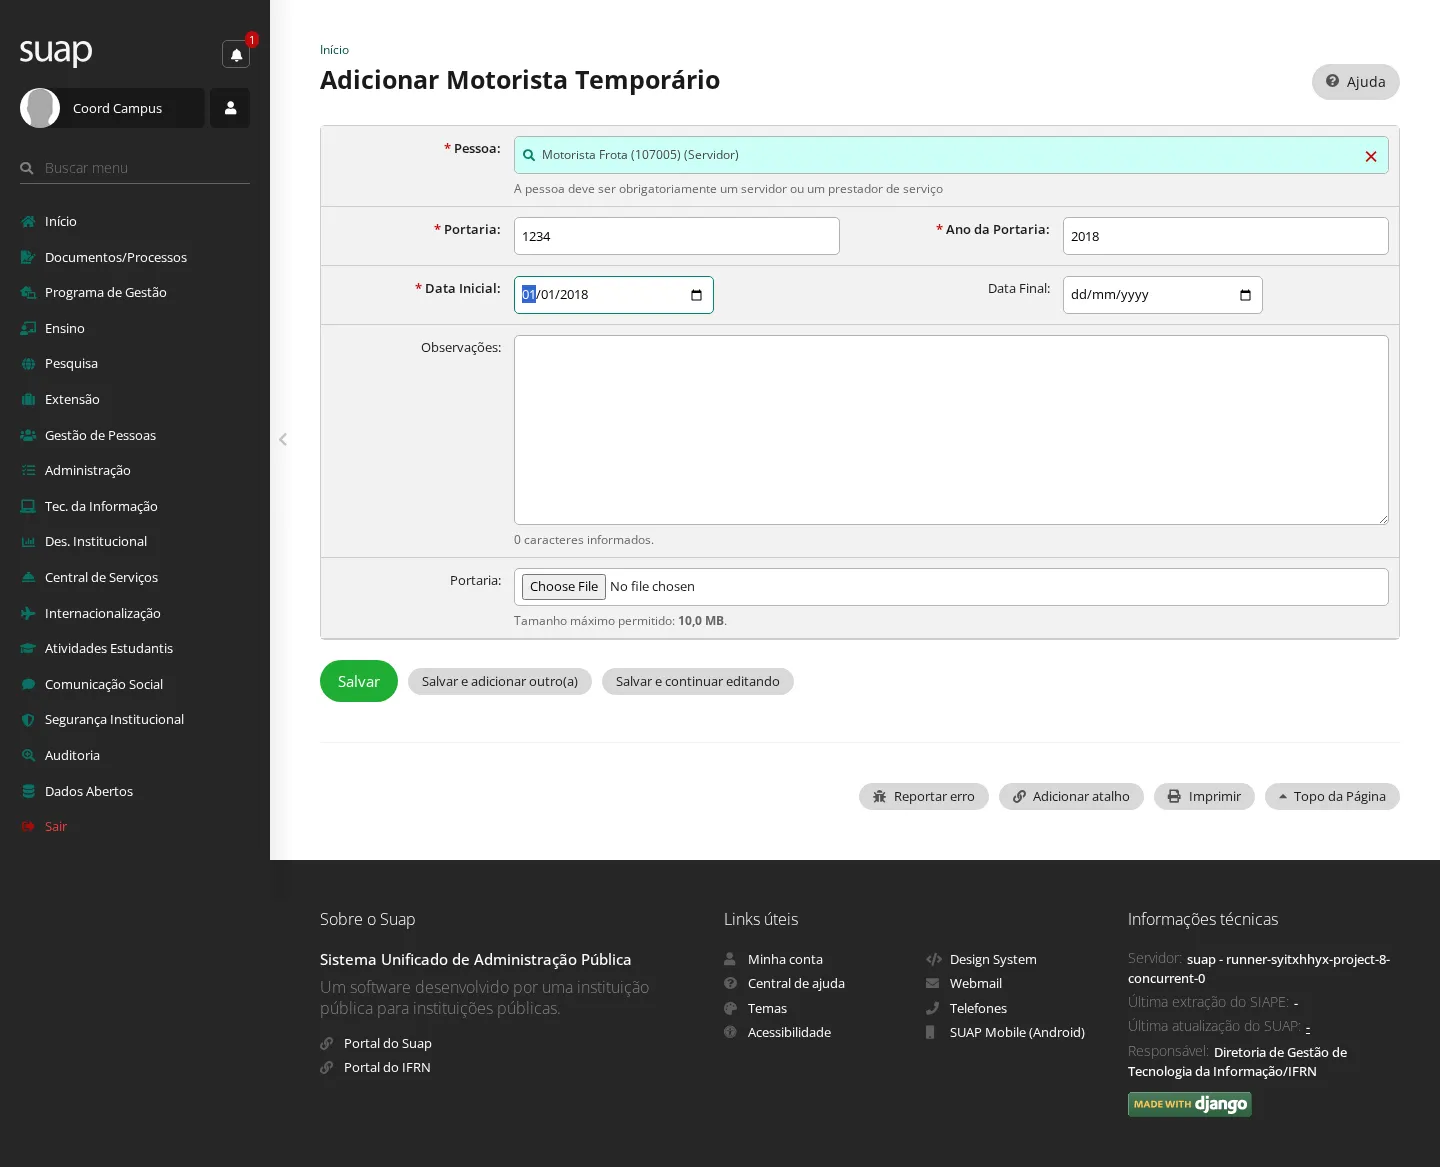
Task: Click the Administração list icon
Action: (28, 470)
